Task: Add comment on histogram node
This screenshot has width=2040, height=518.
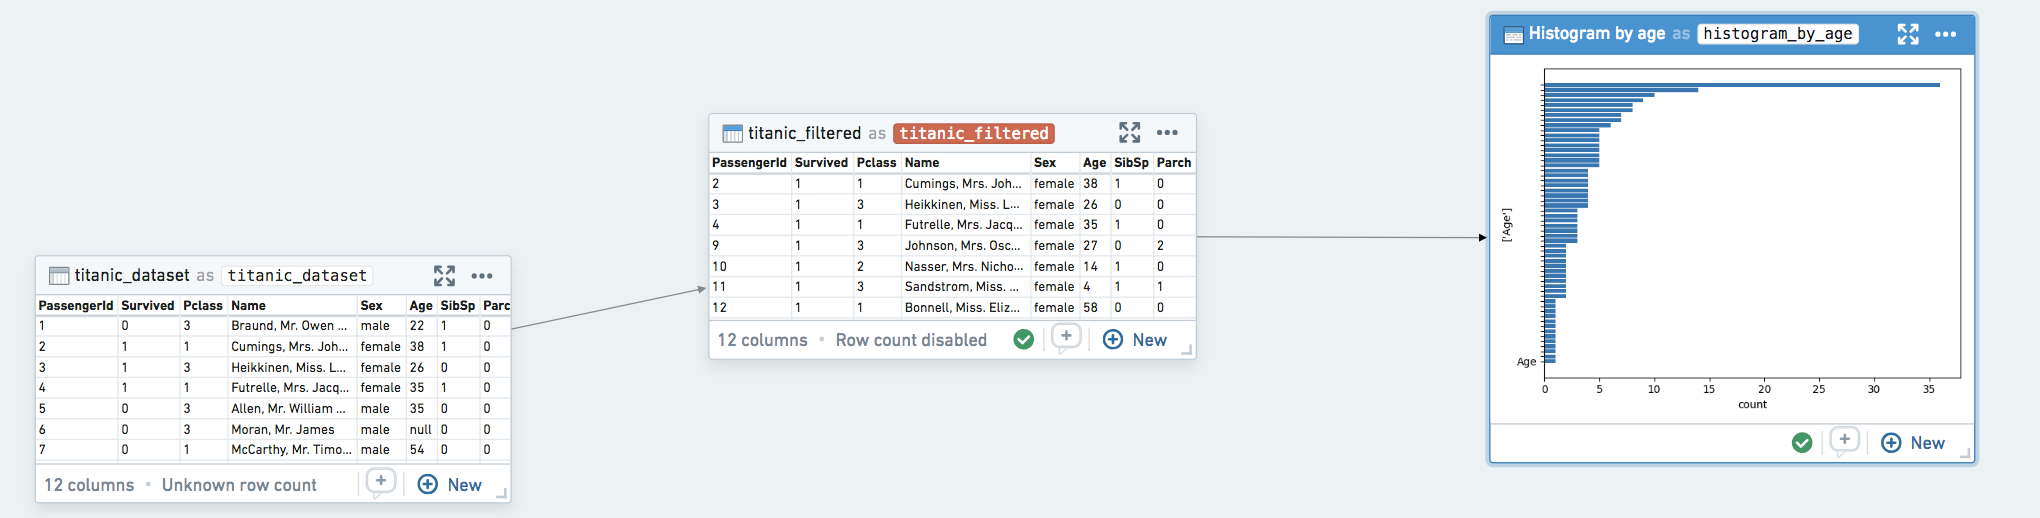Action: [1844, 441]
